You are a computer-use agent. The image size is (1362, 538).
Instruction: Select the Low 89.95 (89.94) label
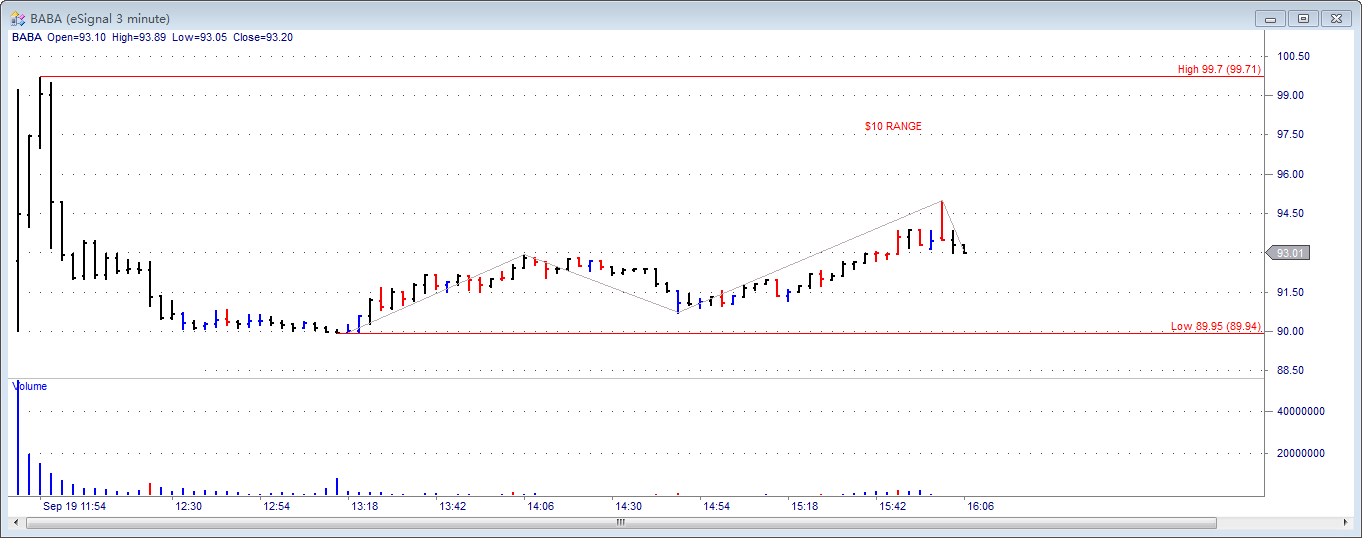tap(1216, 326)
